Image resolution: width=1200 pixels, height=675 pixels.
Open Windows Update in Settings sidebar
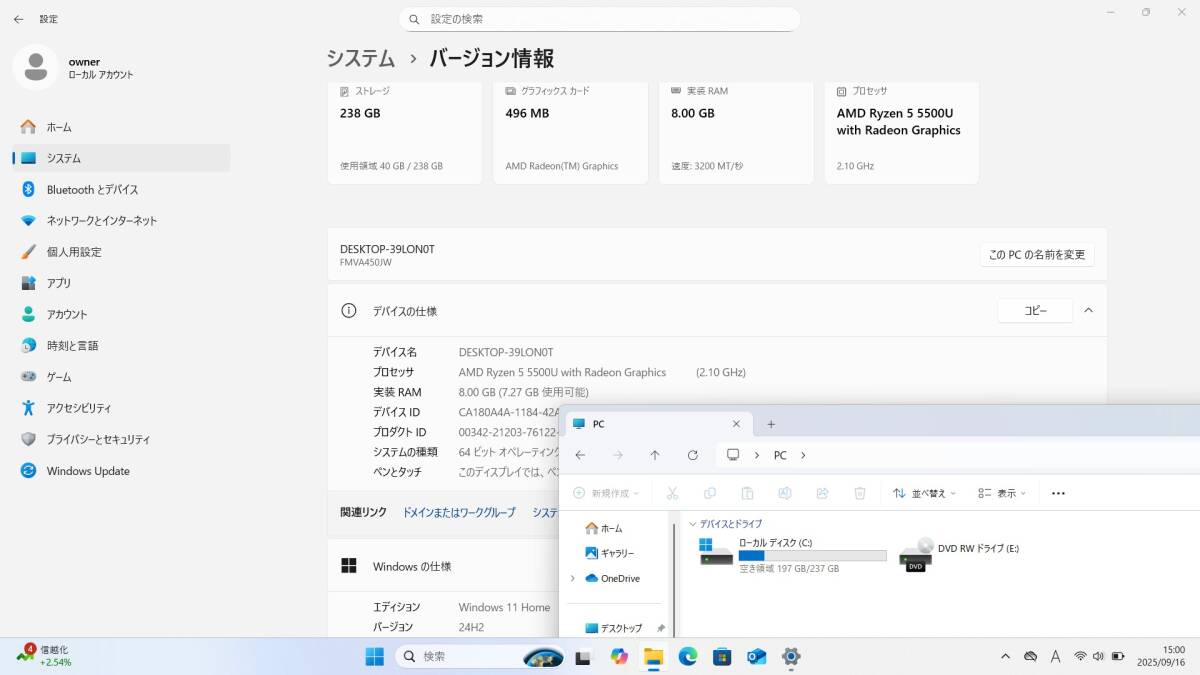point(88,470)
